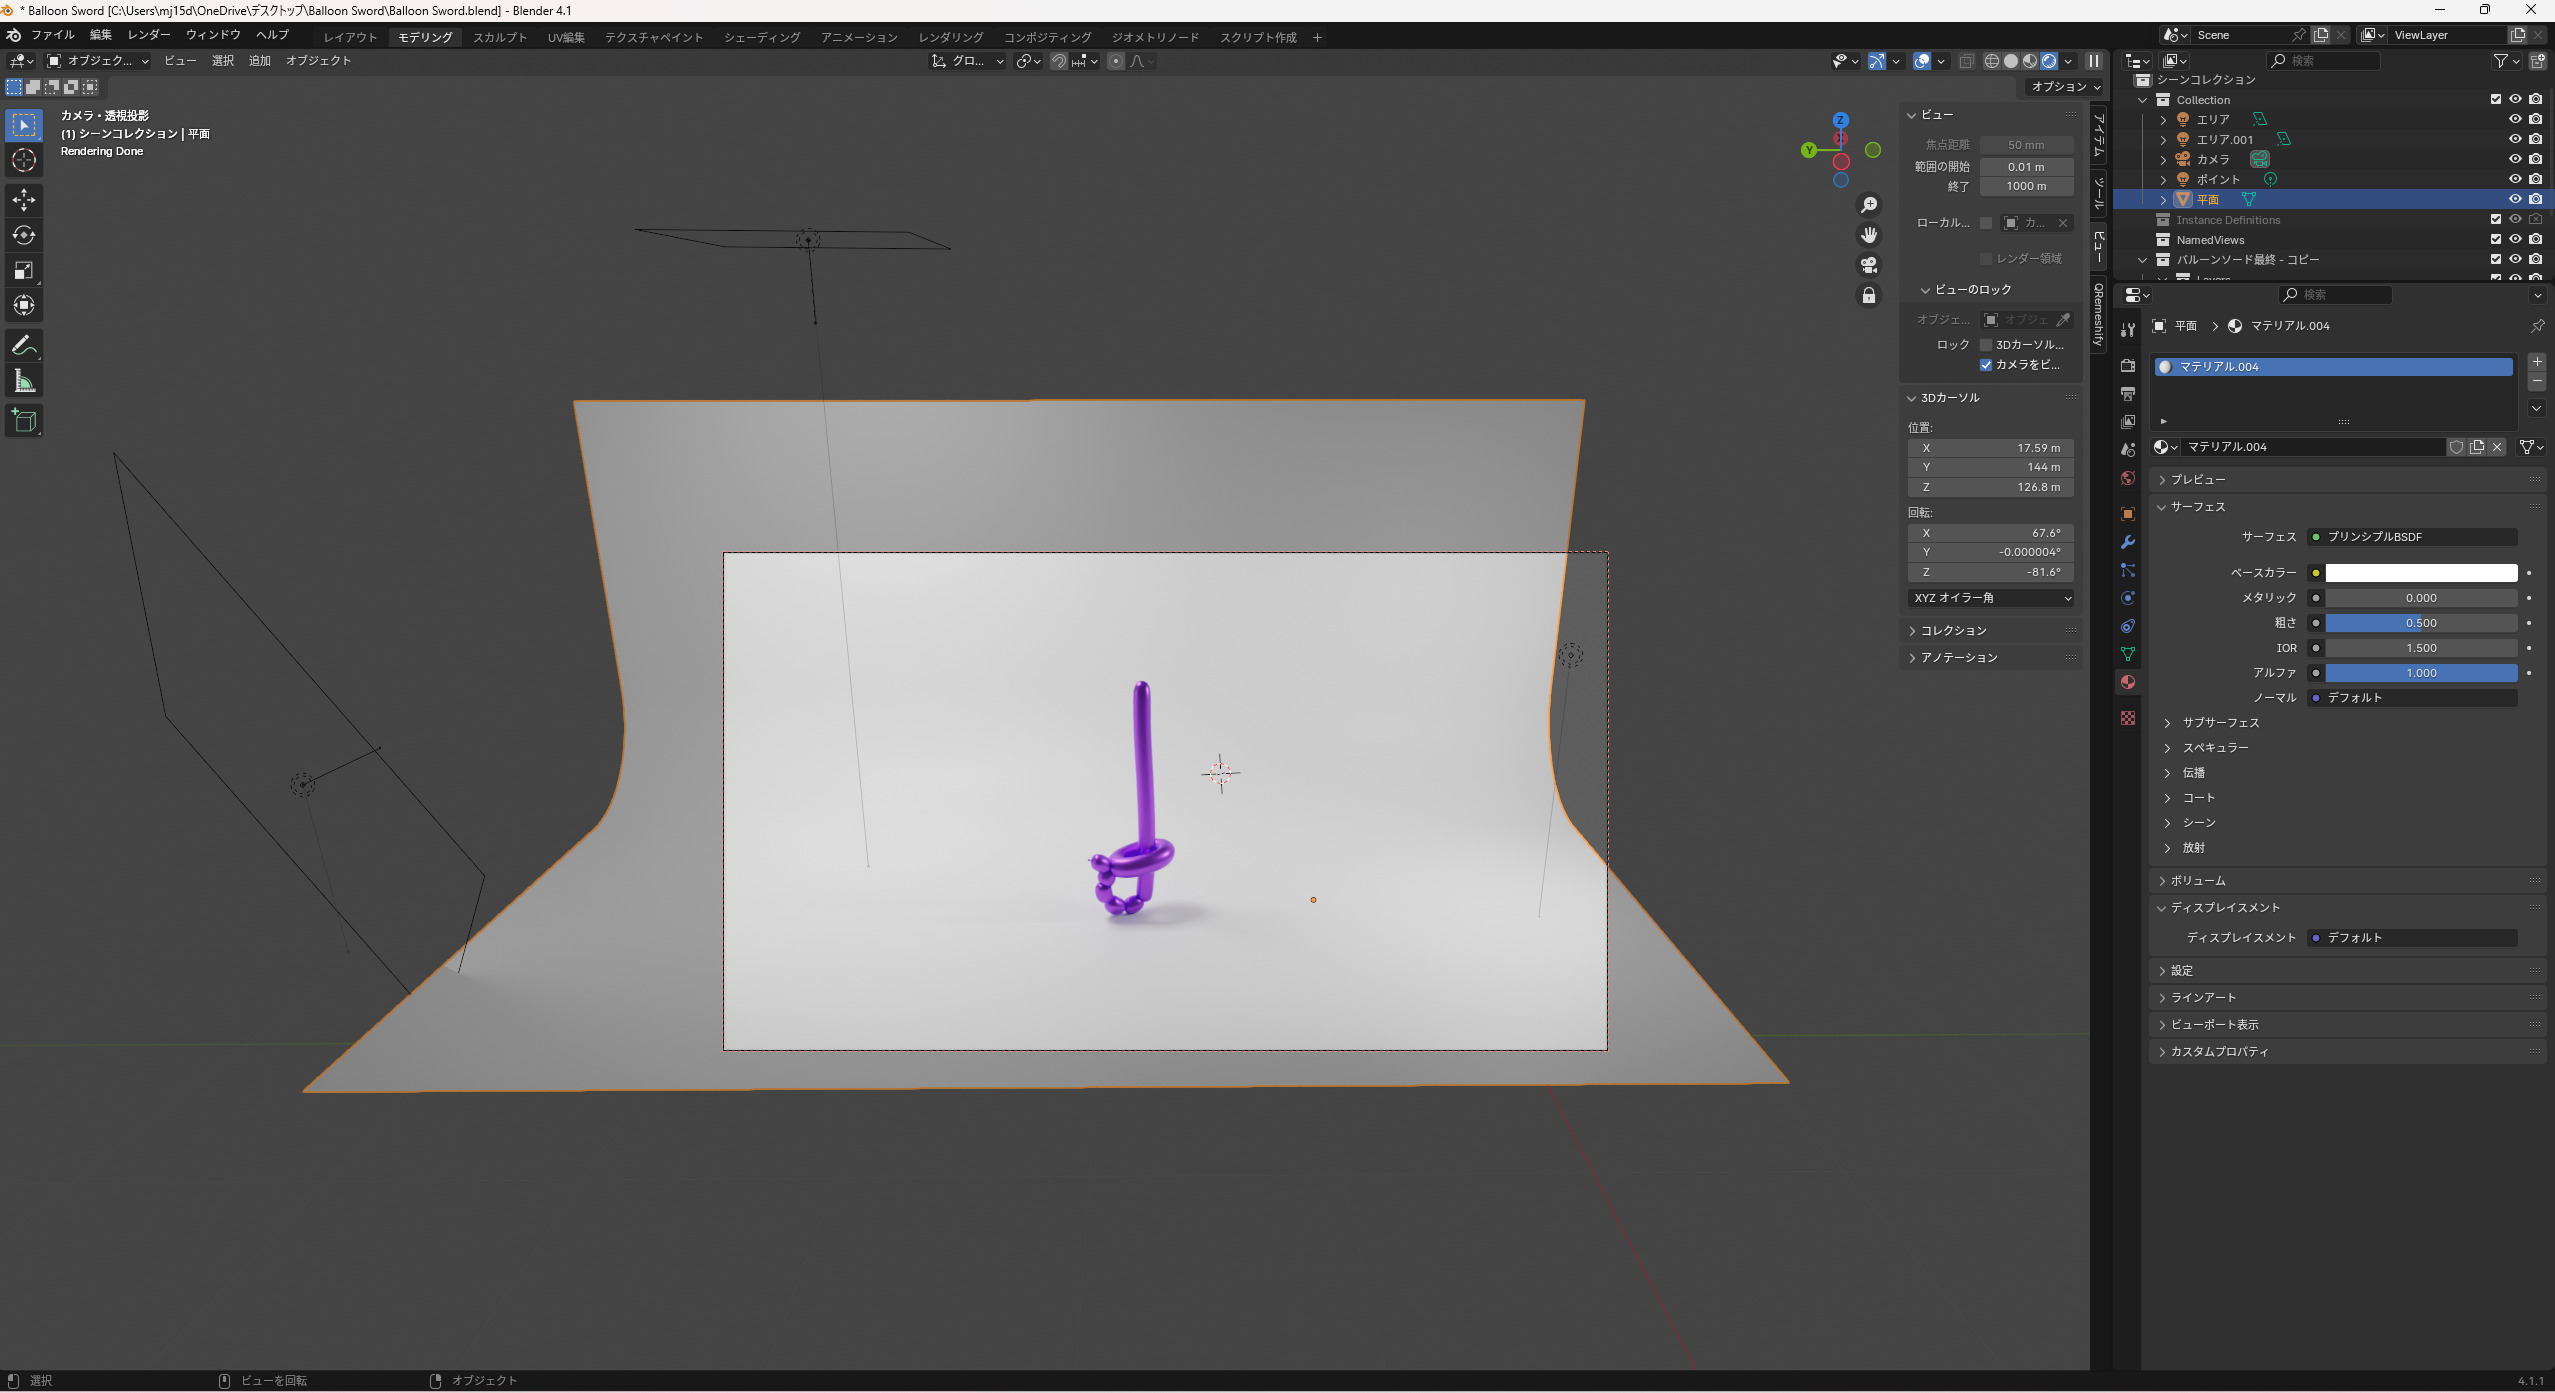Select the Add Cube tool
Viewport: 2555px width, 1393px height.
(24, 421)
